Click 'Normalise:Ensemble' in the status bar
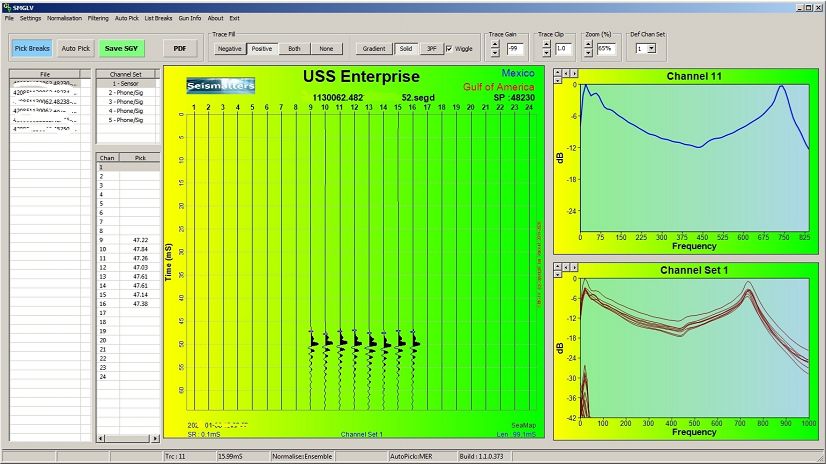This screenshot has width=826, height=464. (x=302, y=456)
